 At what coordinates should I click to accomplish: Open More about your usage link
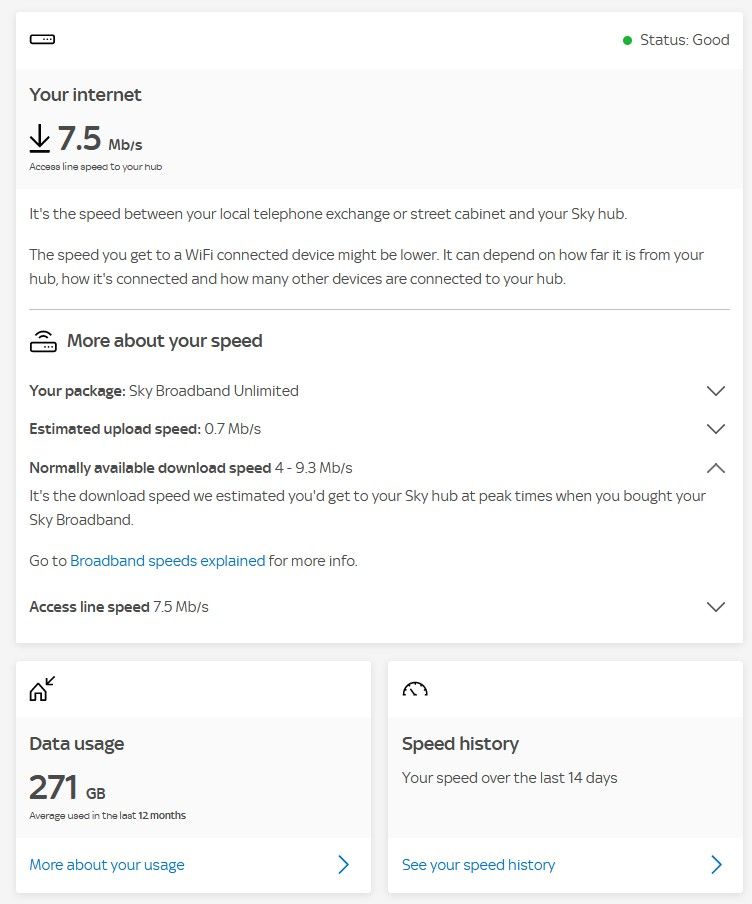(107, 865)
